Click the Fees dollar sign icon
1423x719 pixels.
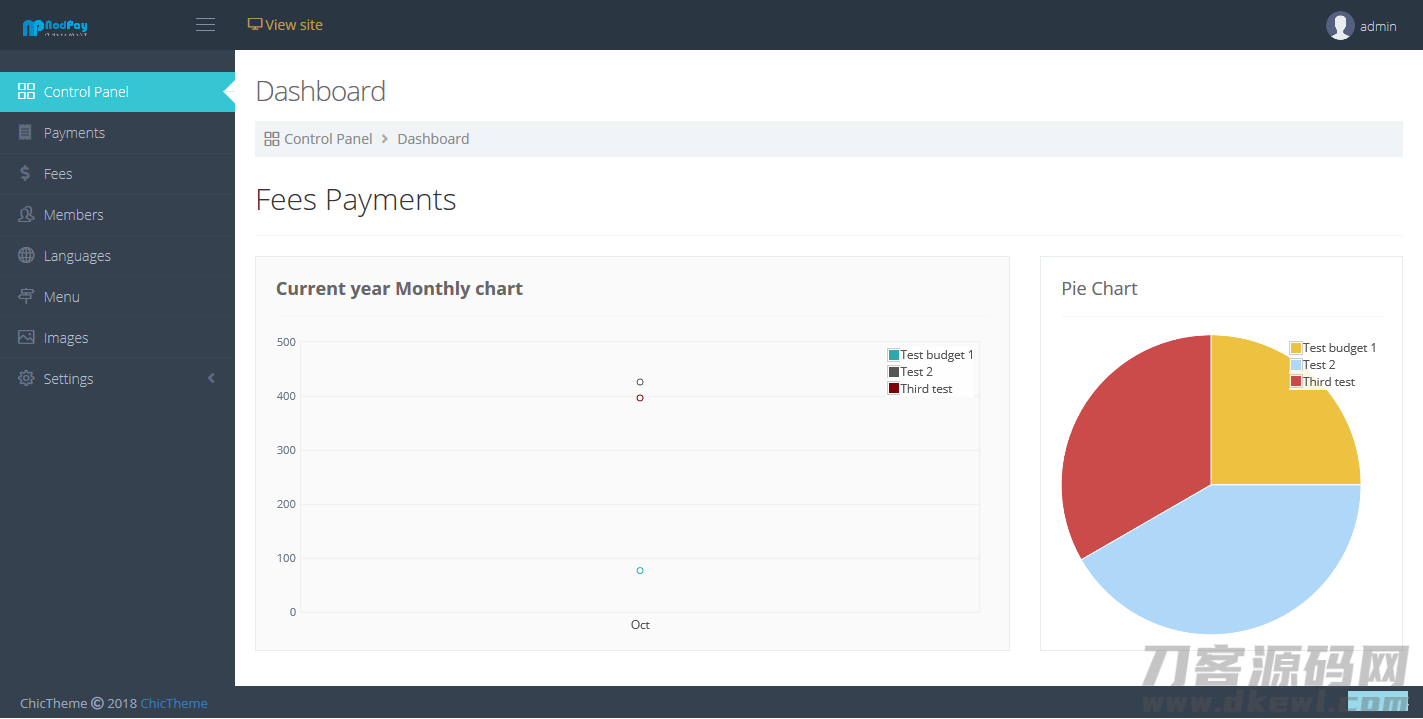pos(26,174)
